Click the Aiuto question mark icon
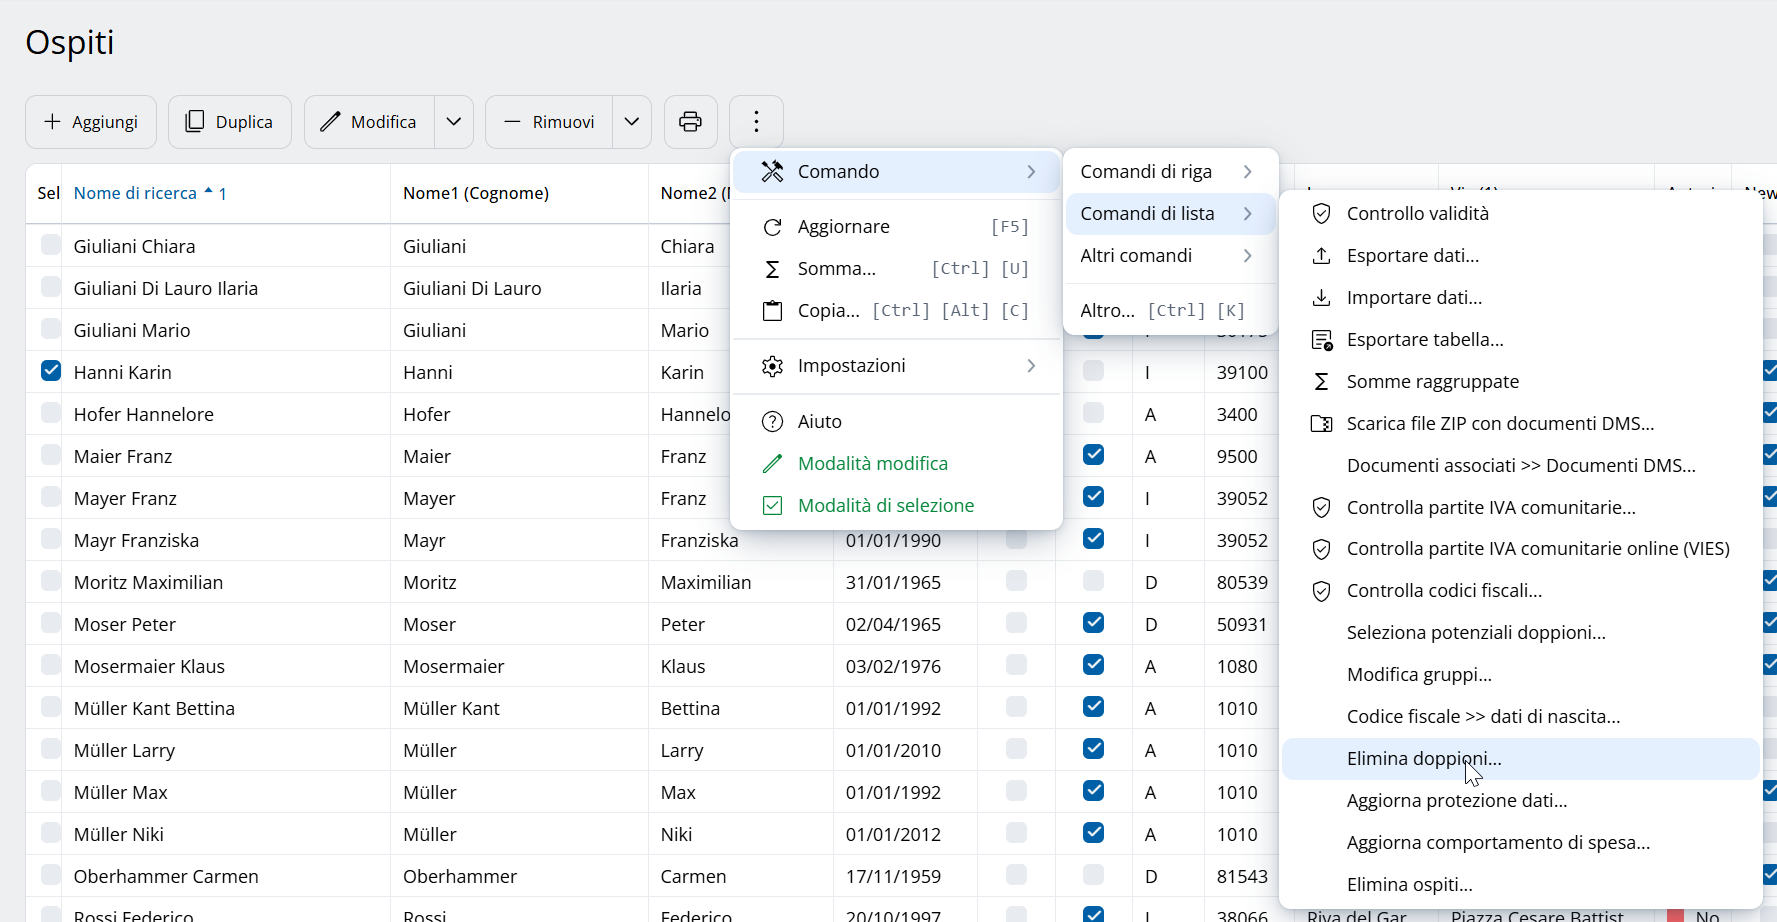The height and width of the screenshot is (922, 1777). click(x=772, y=422)
